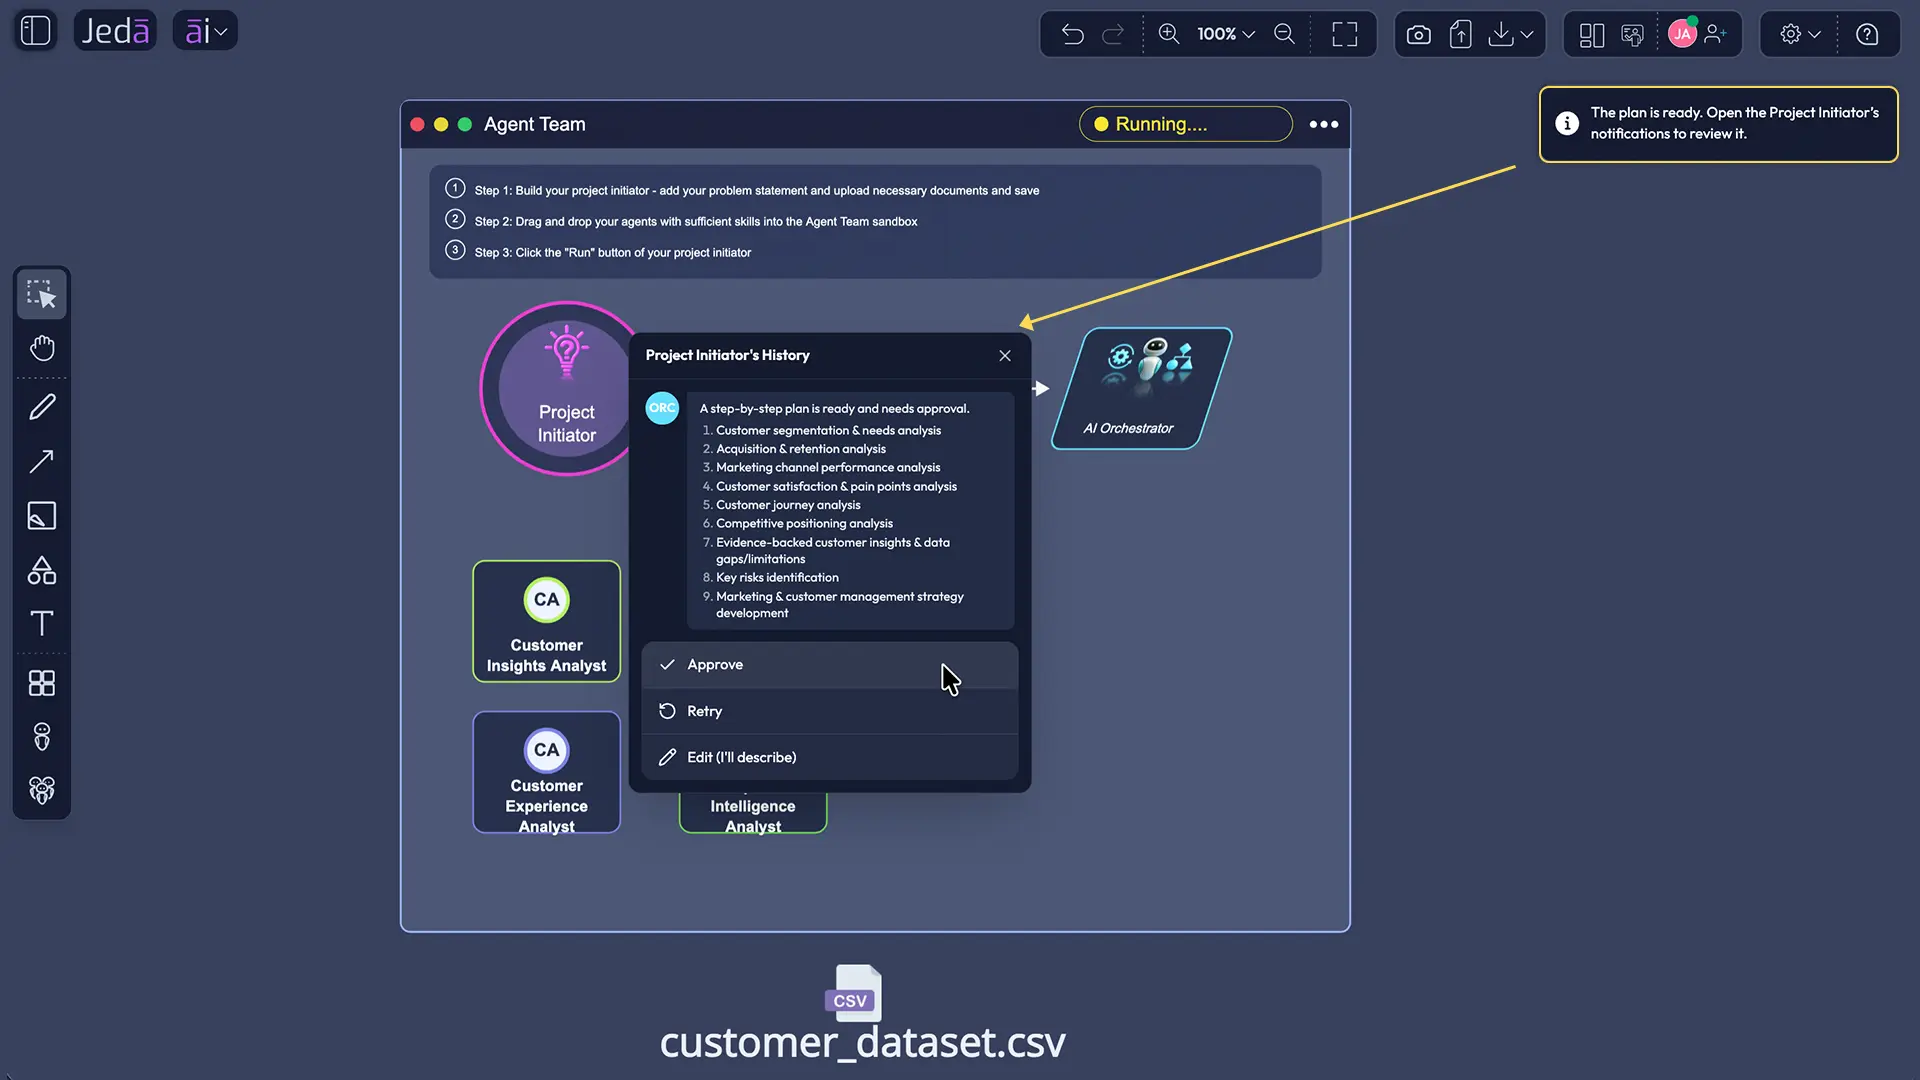
Task: Close the Project Initiator's History popup
Action: [1005, 356]
